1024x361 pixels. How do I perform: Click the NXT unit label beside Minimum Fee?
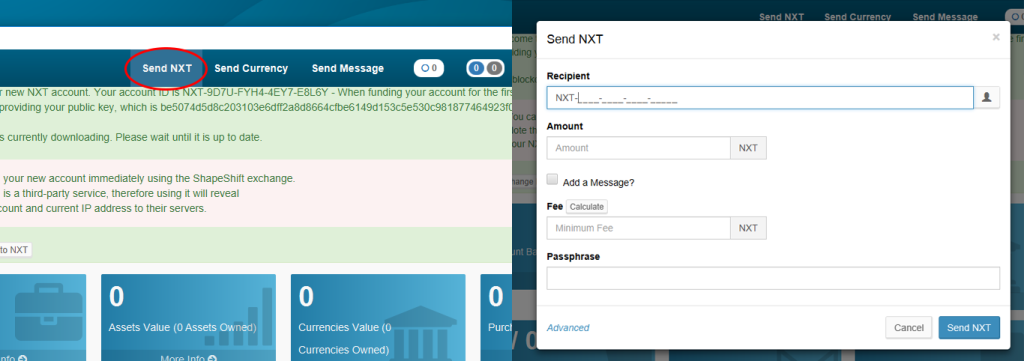click(x=748, y=228)
